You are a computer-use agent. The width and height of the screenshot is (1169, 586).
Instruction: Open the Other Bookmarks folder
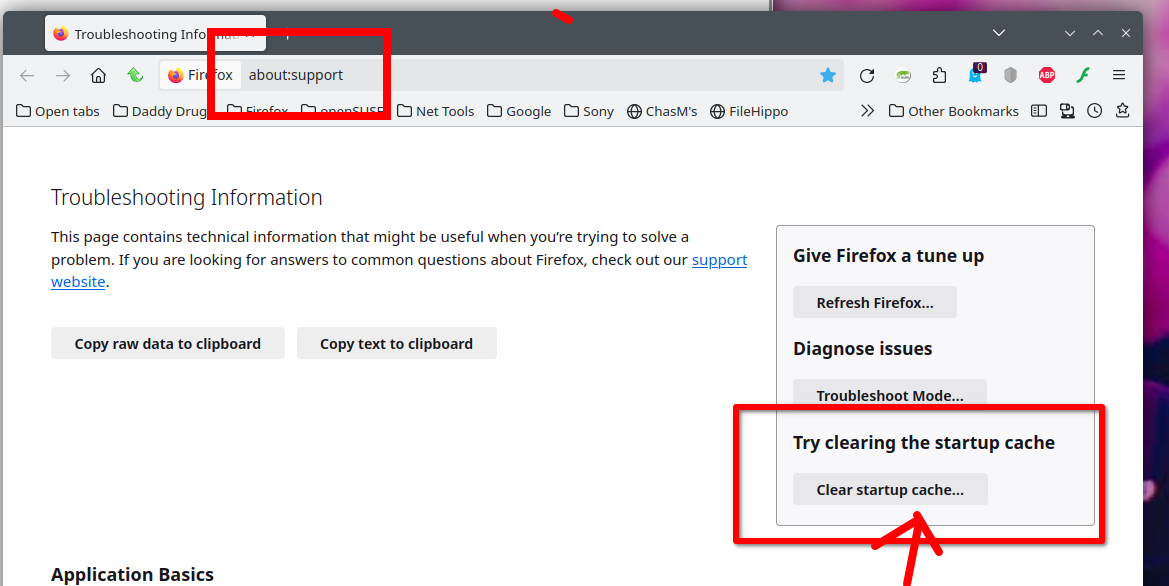[953, 111]
